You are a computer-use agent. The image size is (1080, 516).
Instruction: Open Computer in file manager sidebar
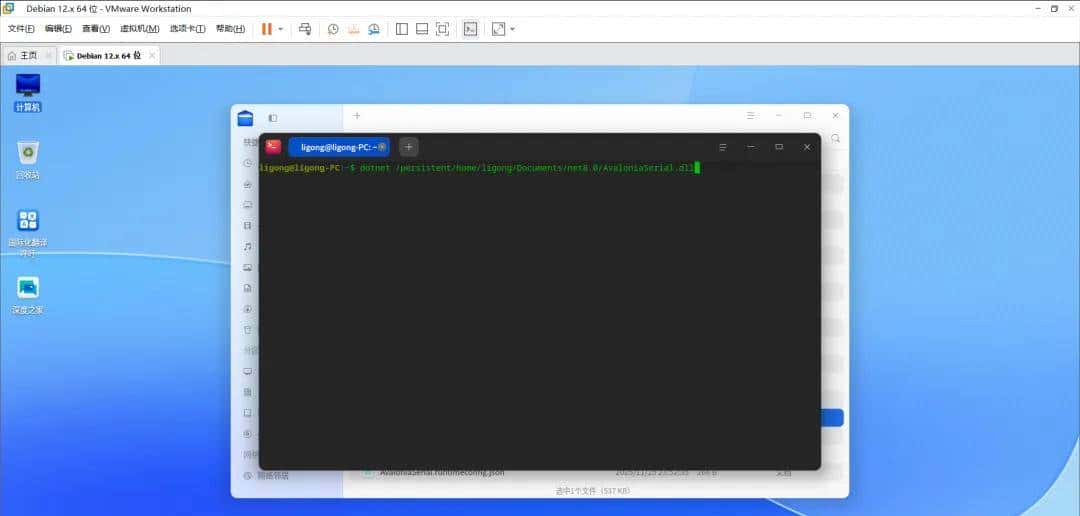[x=248, y=371]
